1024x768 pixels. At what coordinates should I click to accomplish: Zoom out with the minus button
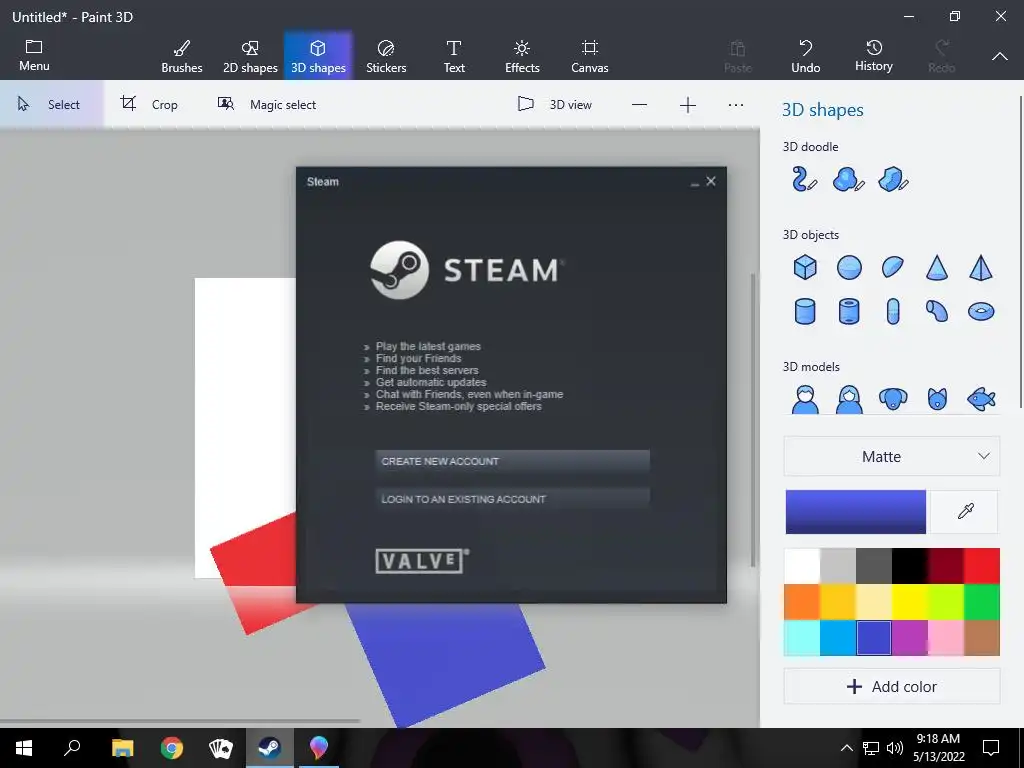tap(639, 104)
